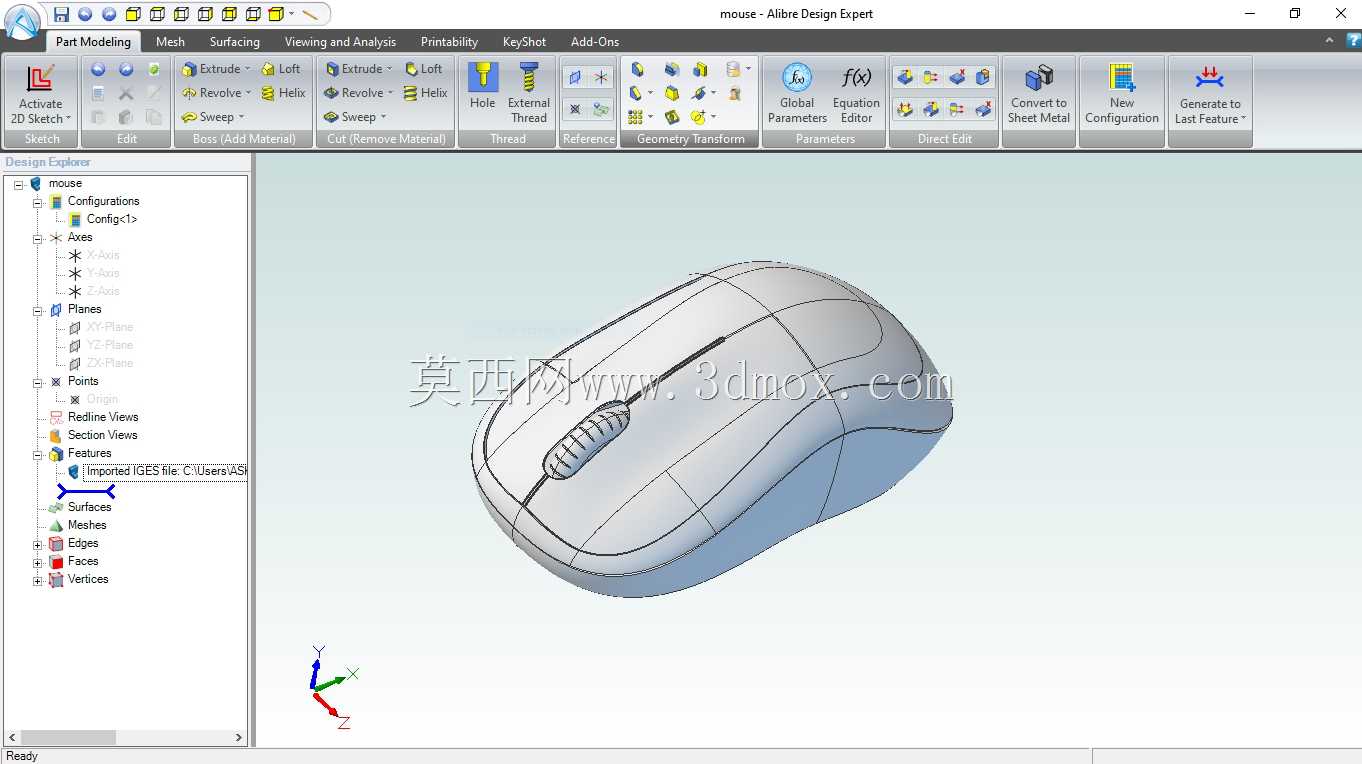Image resolution: width=1362 pixels, height=764 pixels.
Task: Open the Alibre application menu logo
Action: coord(22,21)
